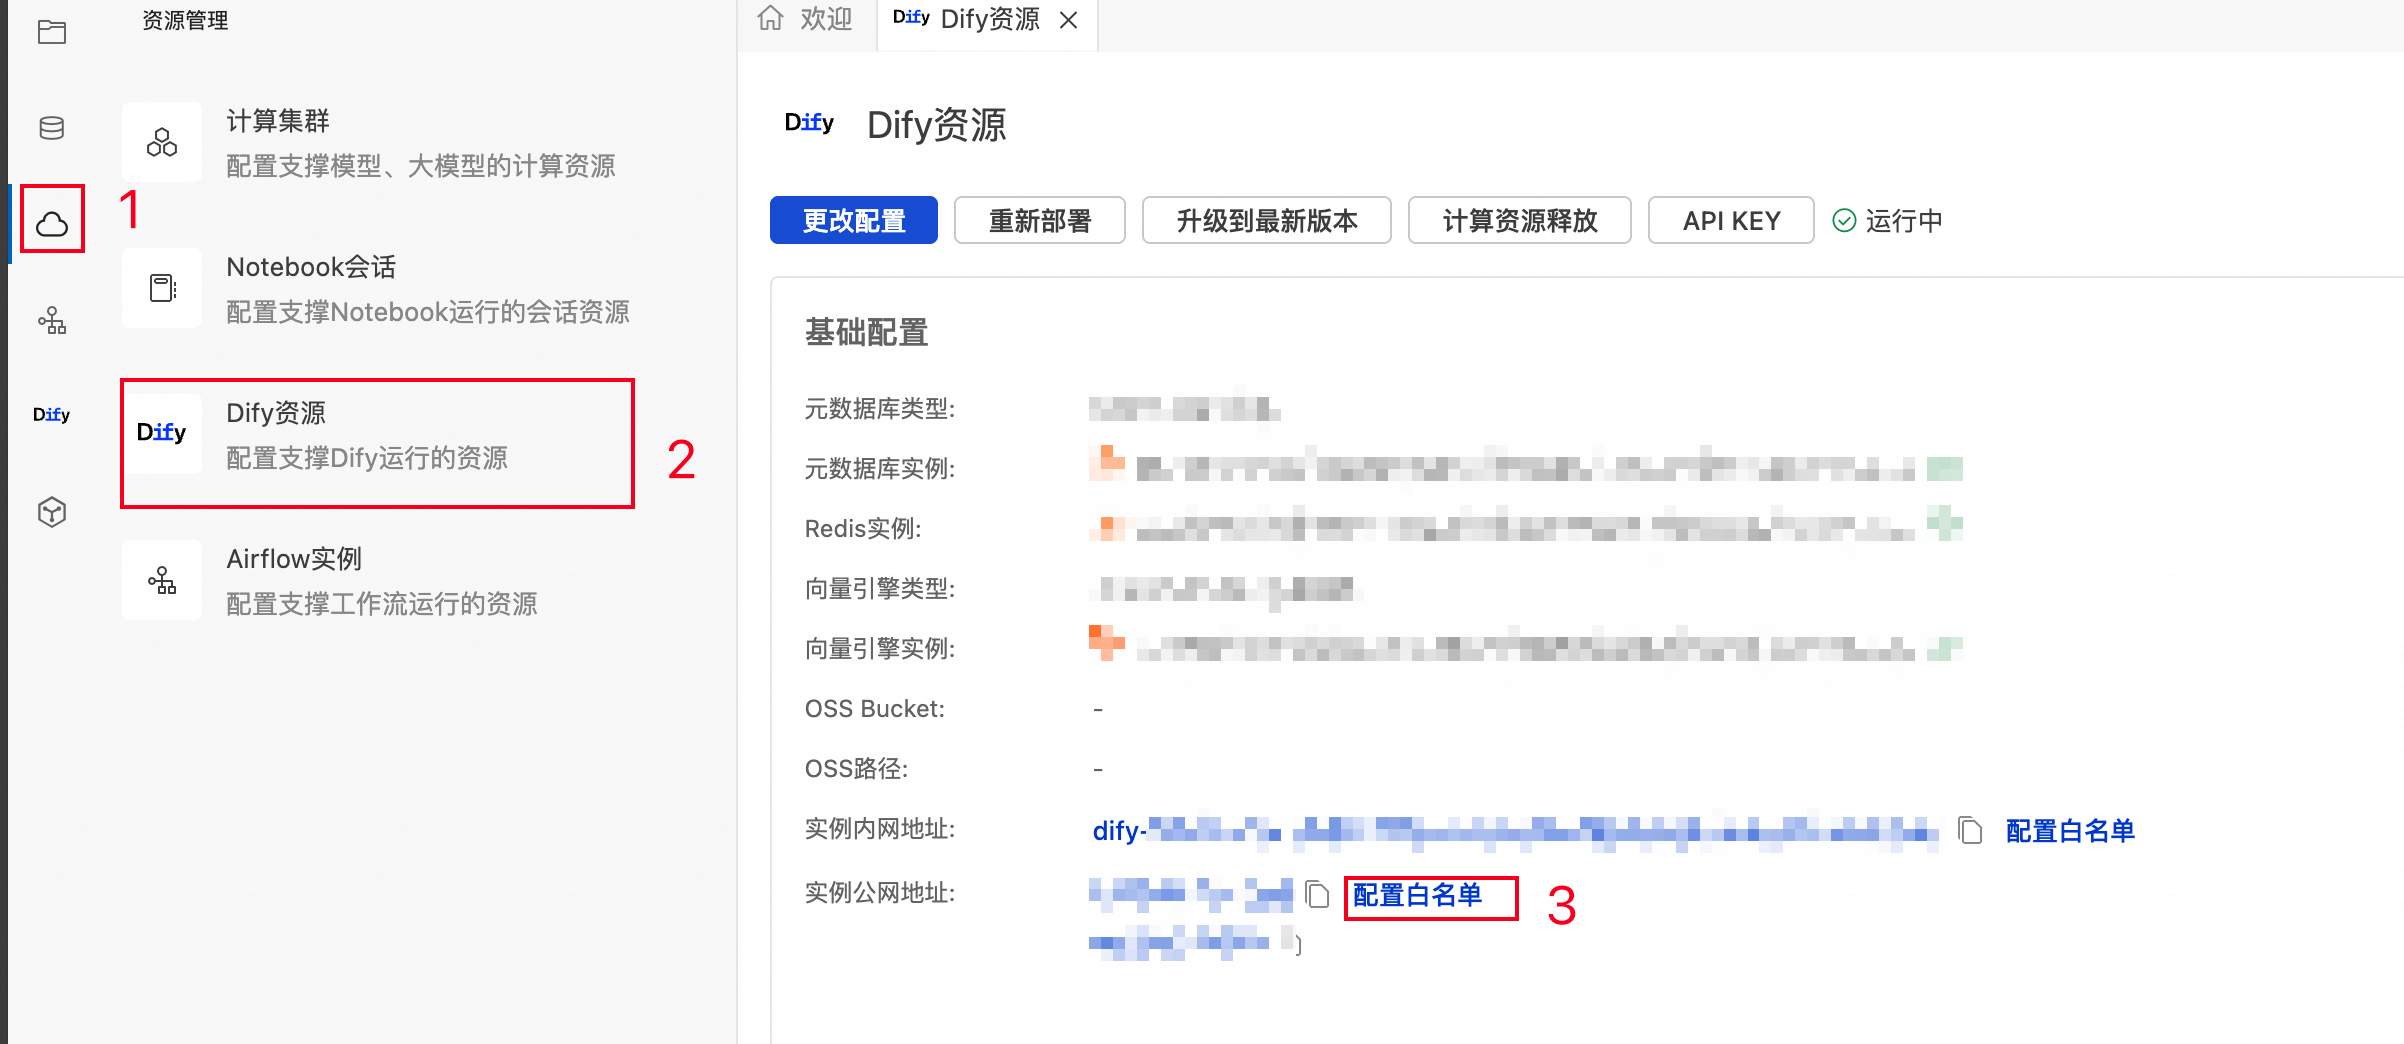This screenshot has width=2404, height=1044.
Task: Click the Dify资源 page title
Action: point(937,125)
